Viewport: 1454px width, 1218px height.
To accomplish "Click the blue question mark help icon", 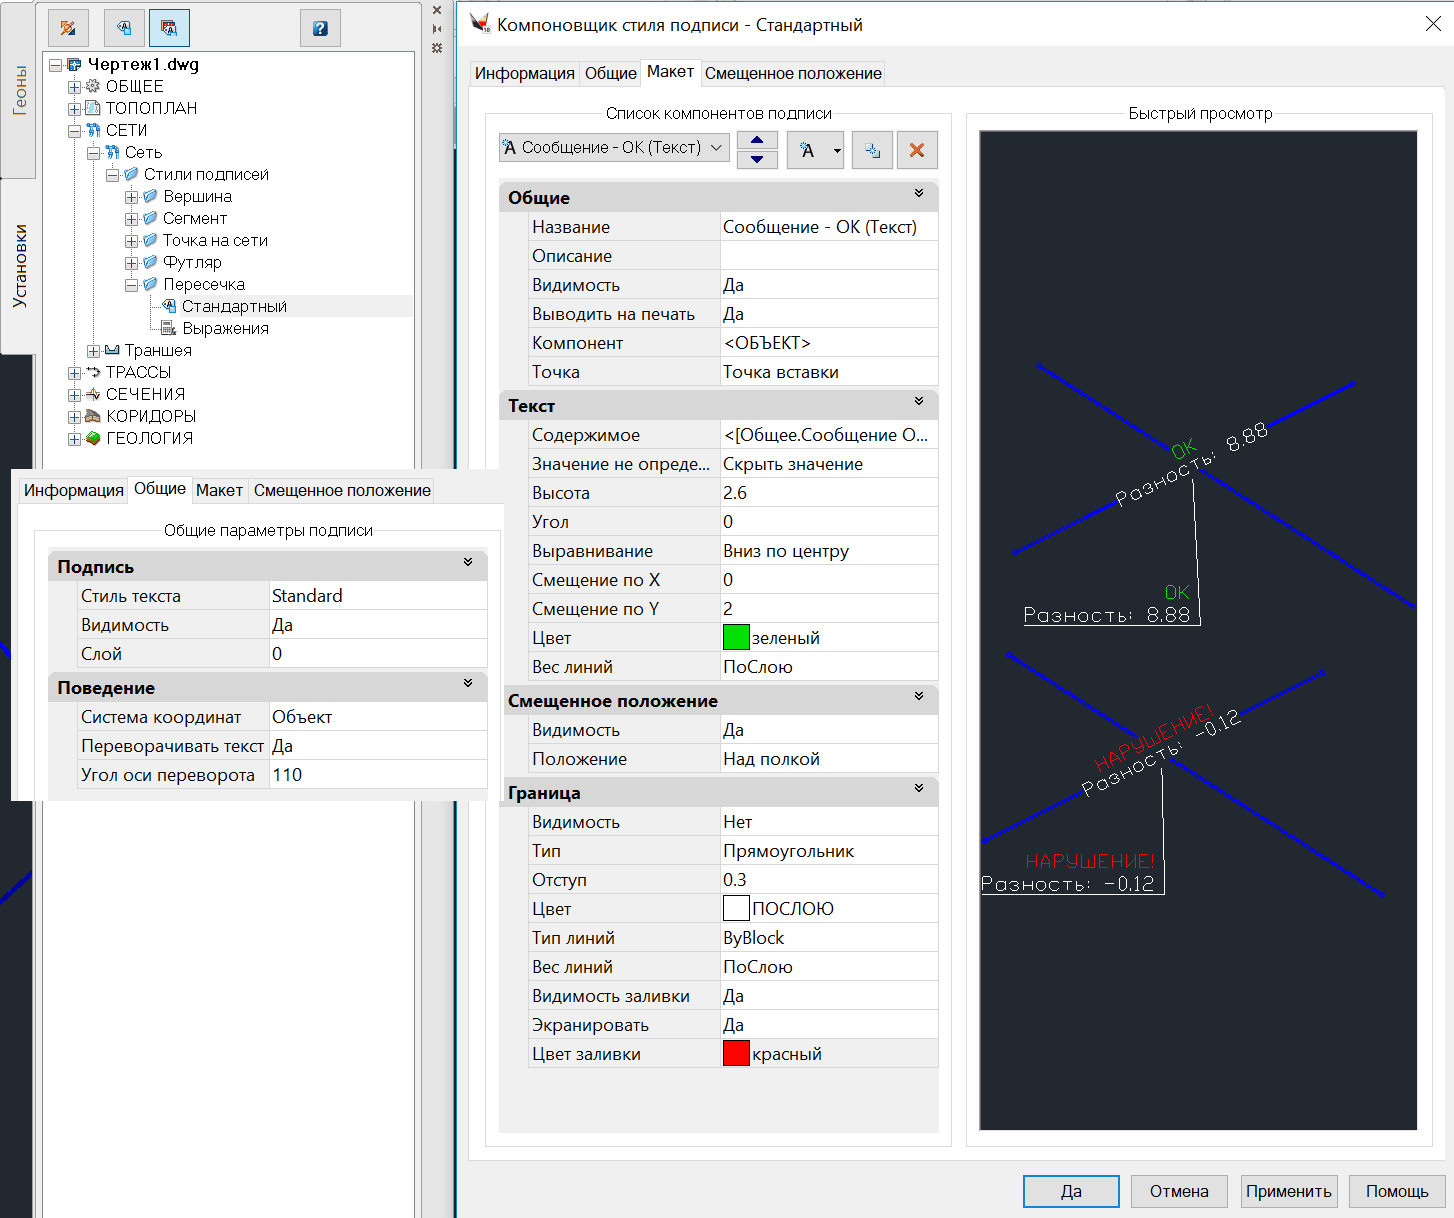I will (320, 29).
